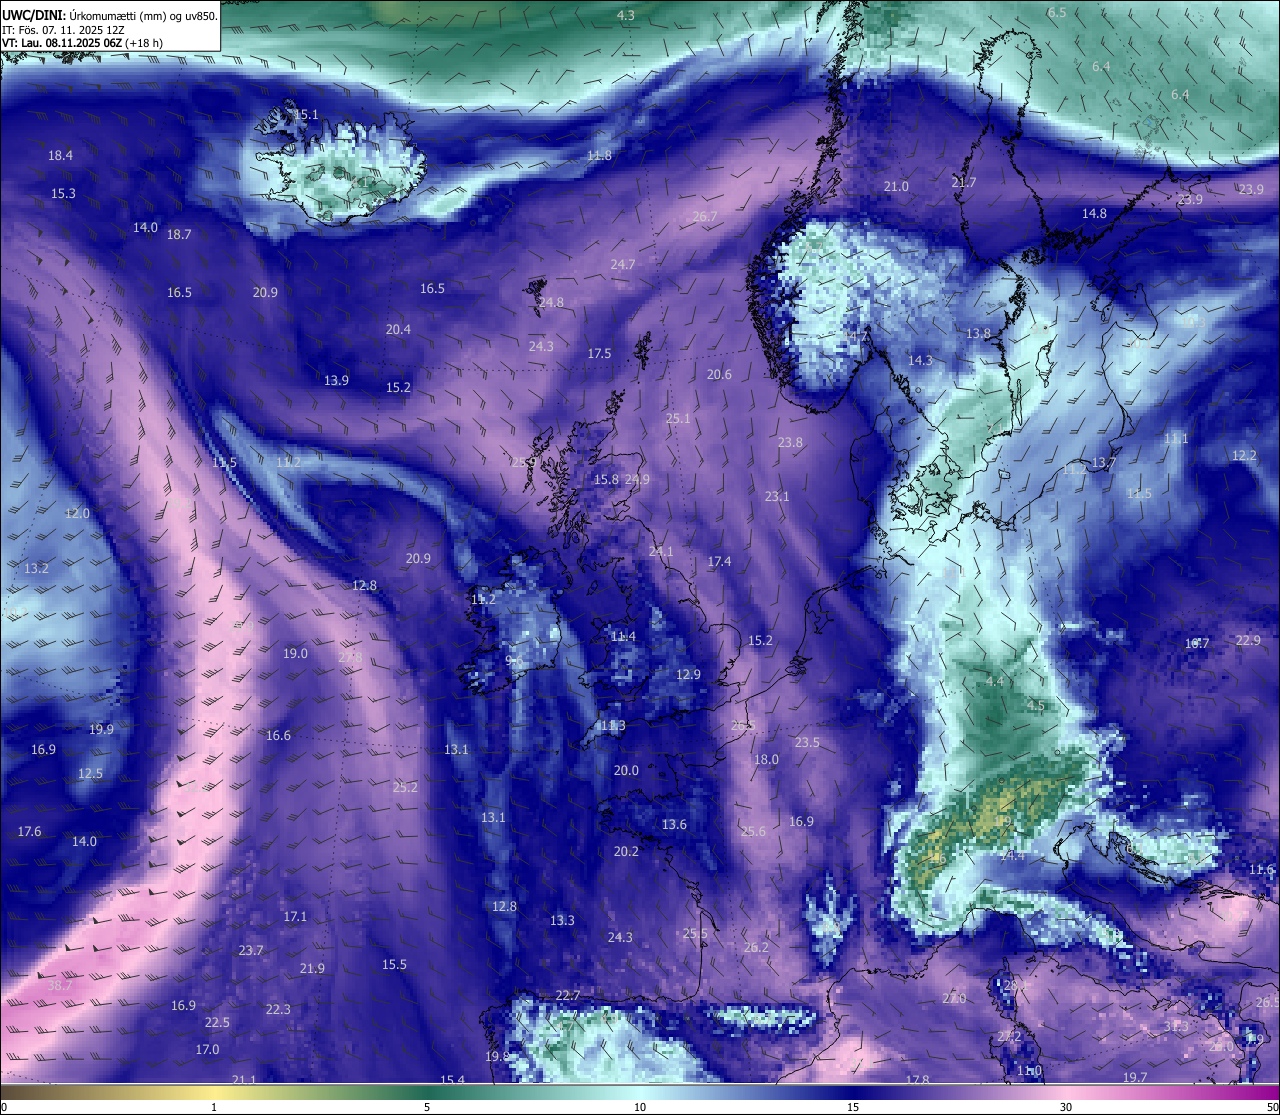The image size is (1280, 1115).
Task: Click the map value '4.3' at top
Action: [626, 15]
